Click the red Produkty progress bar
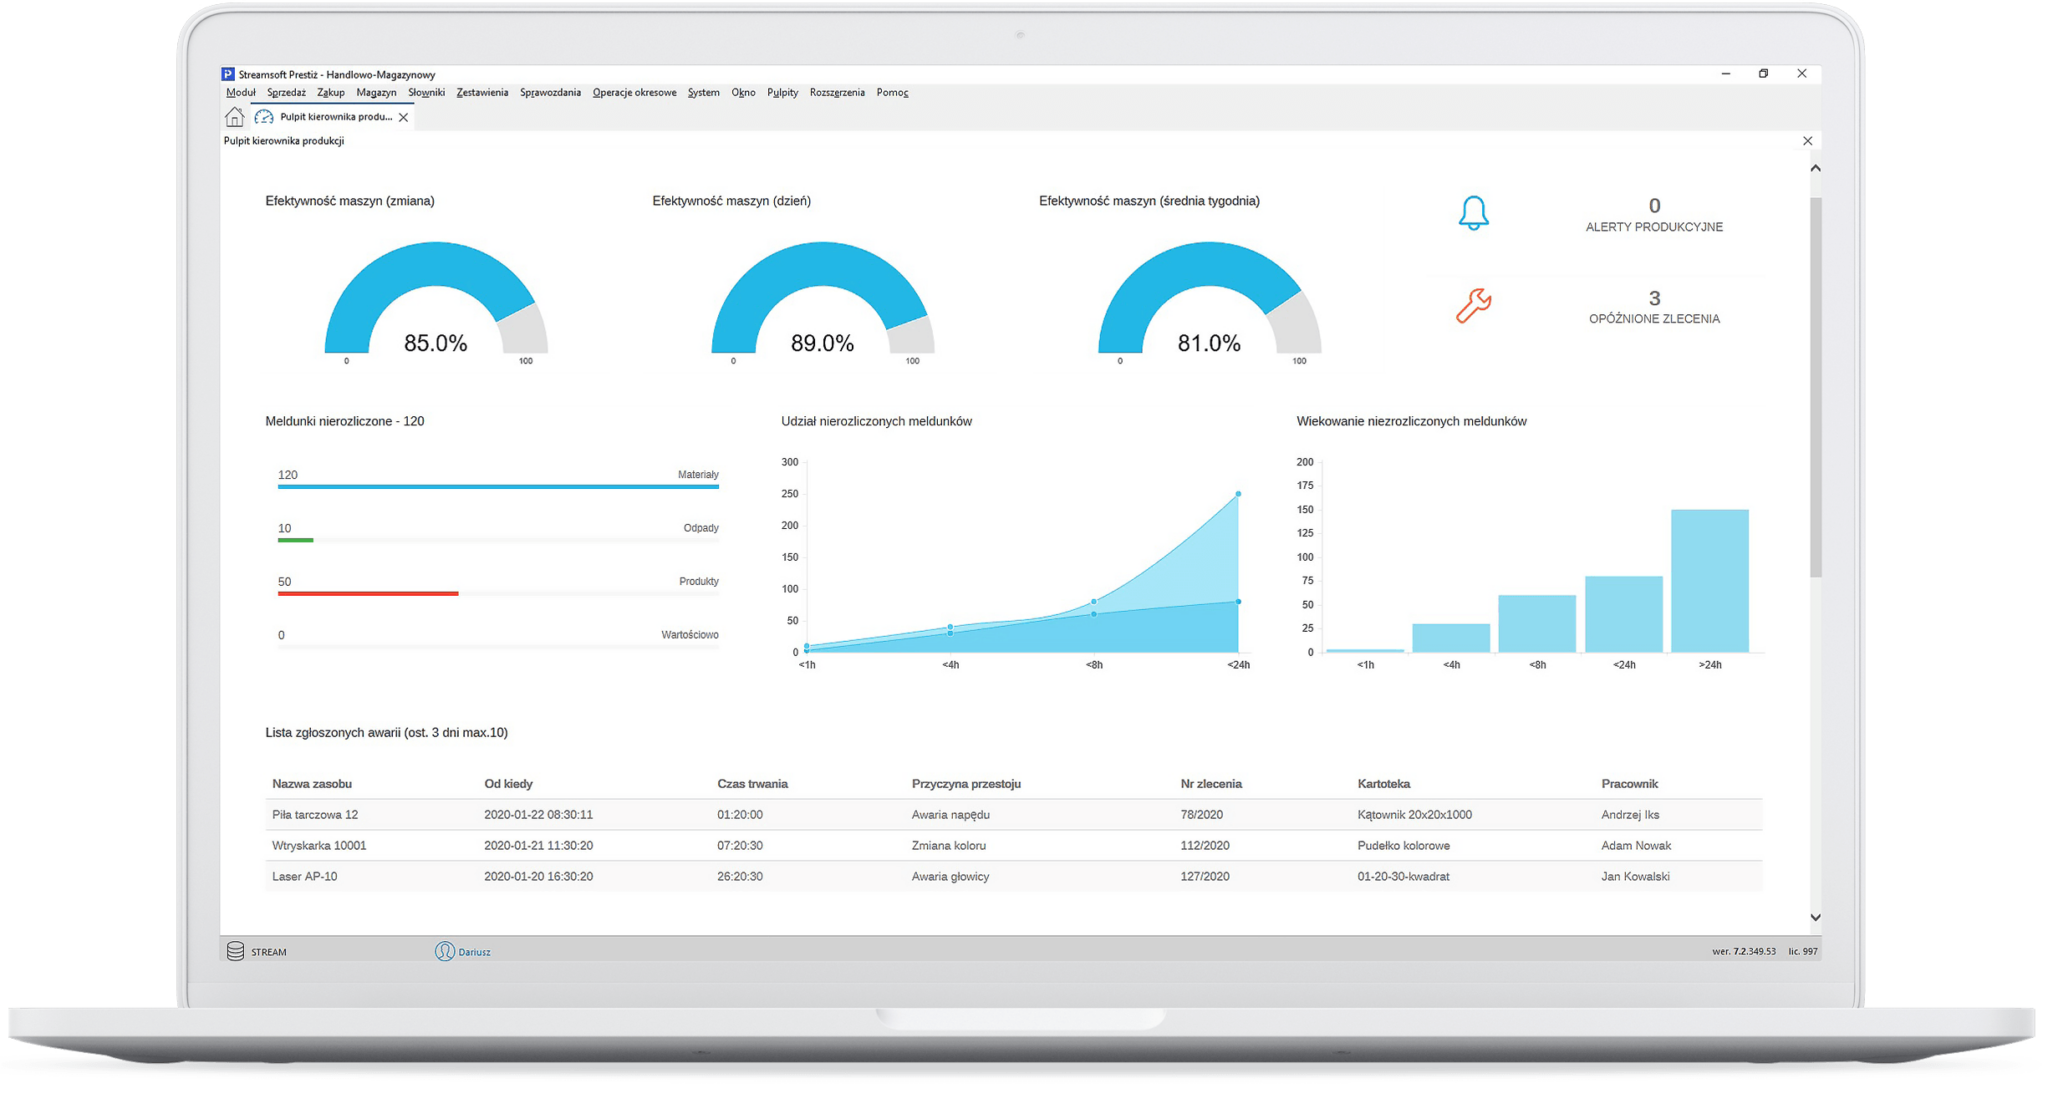 [x=368, y=593]
